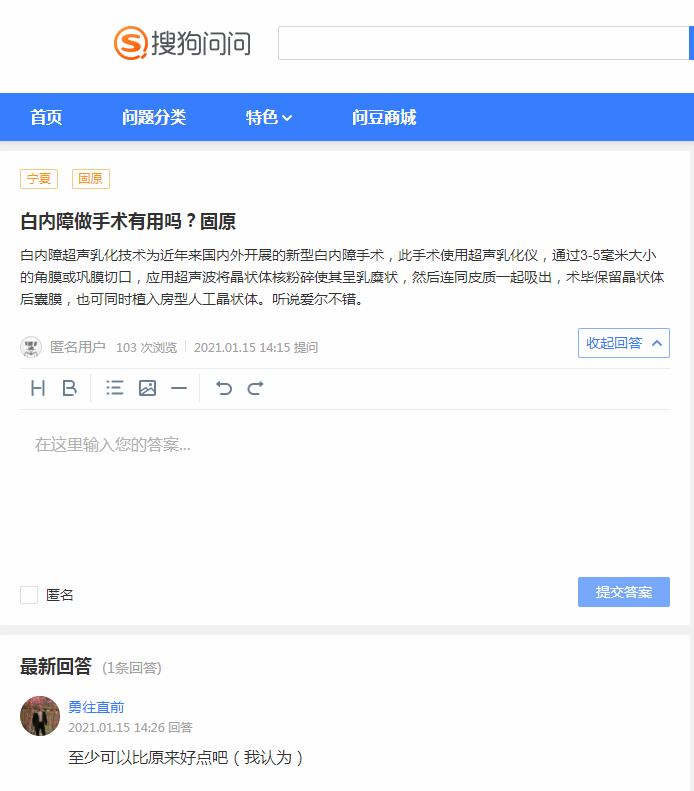The image size is (694, 791).
Task: Click the 2021.01.15 14:26 回答 timestamp
Action: [131, 727]
